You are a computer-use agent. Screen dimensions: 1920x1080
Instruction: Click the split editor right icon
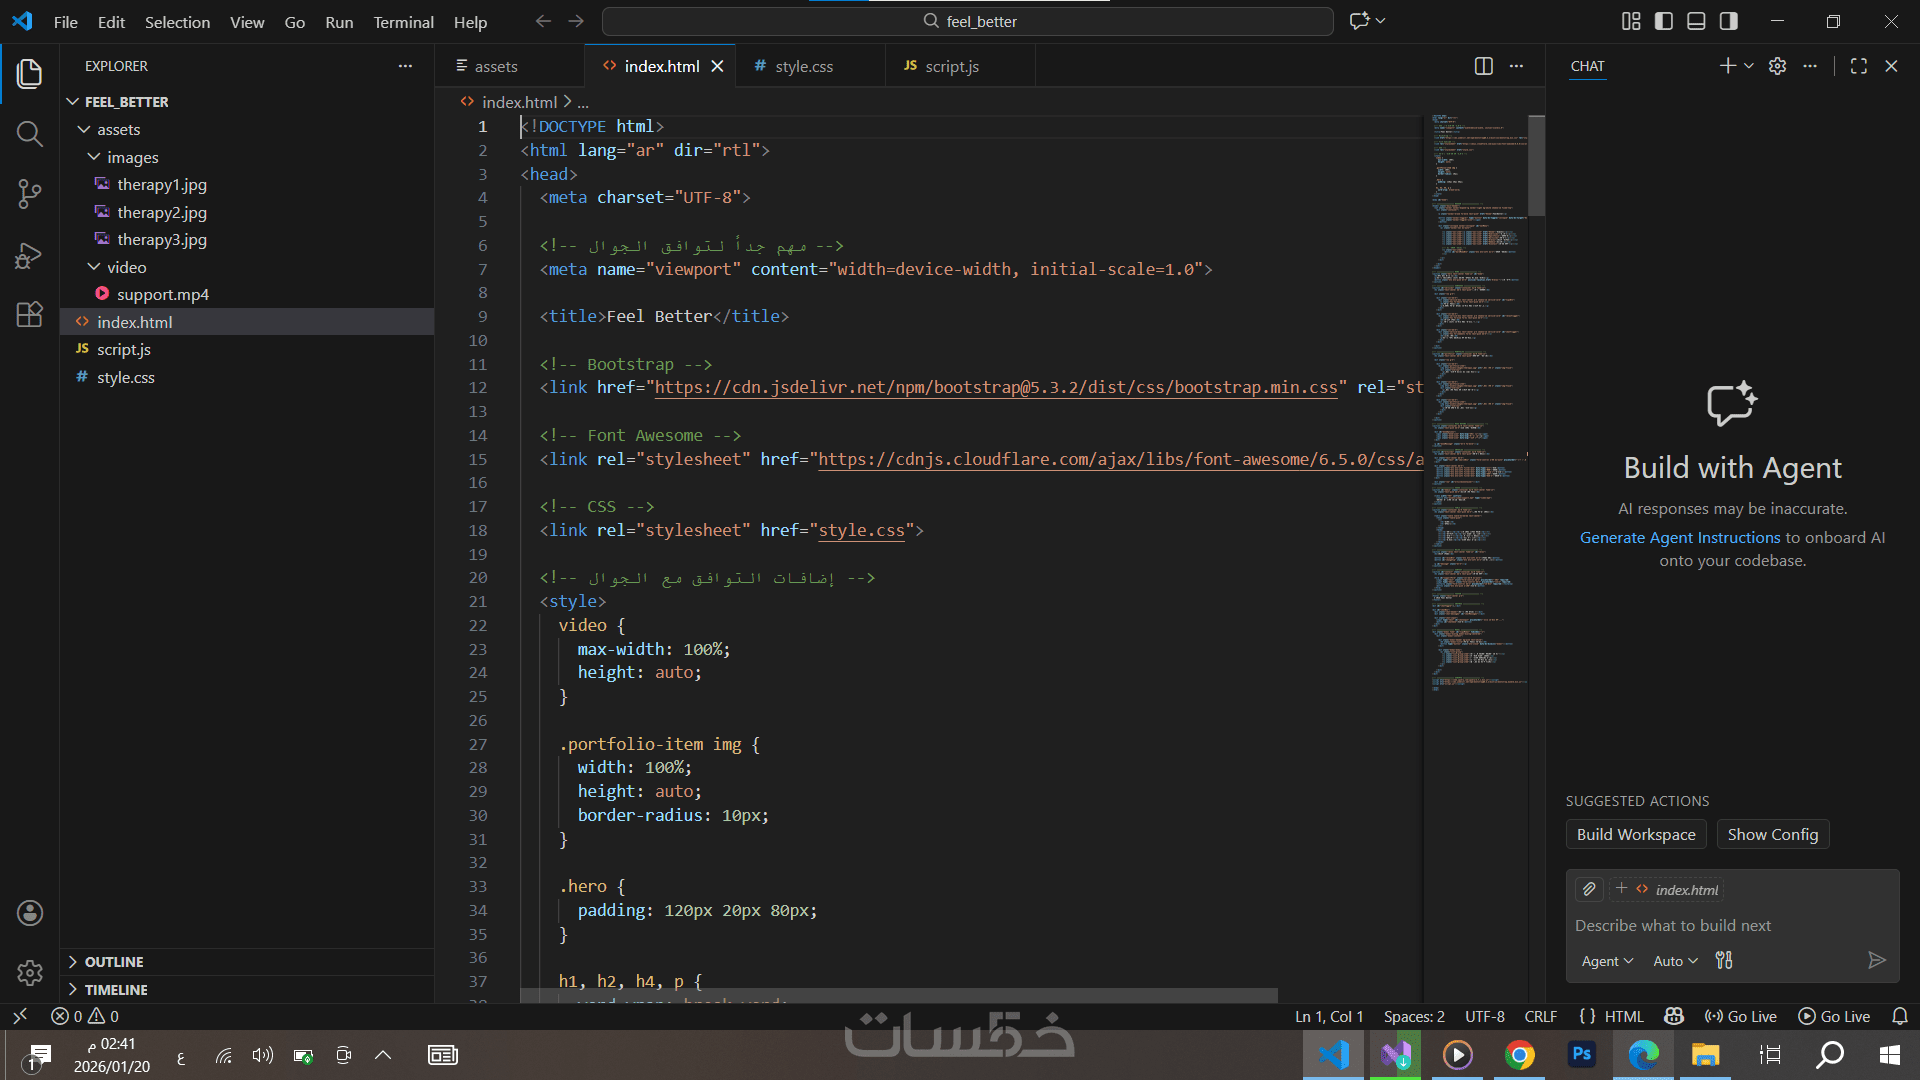tap(1483, 66)
